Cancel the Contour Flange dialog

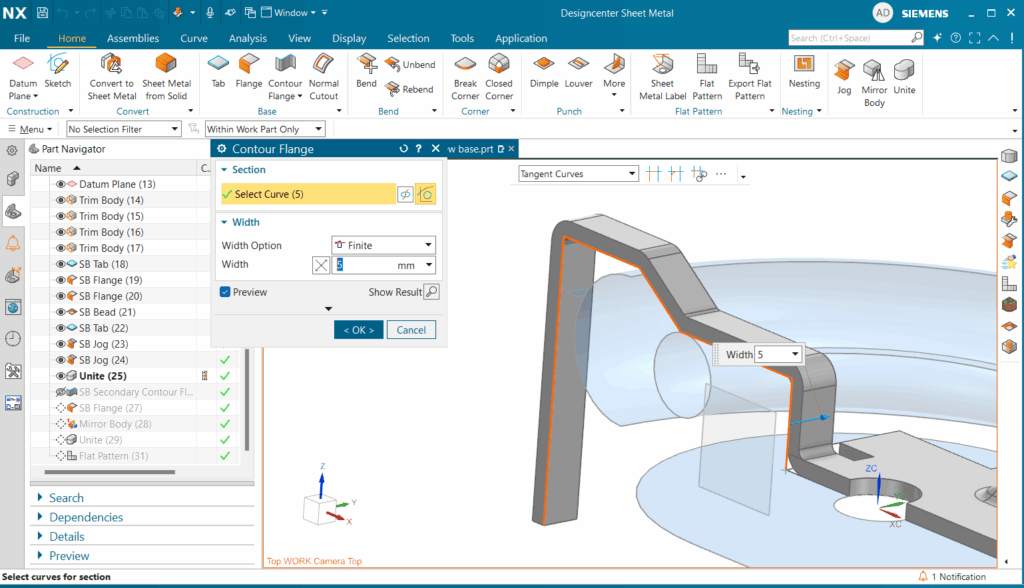coord(411,330)
